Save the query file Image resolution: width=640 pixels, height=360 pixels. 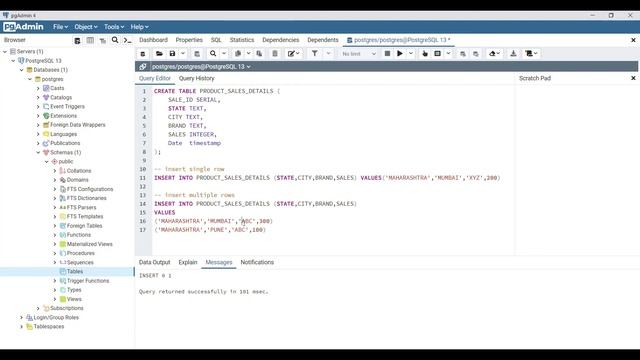(x=172, y=53)
